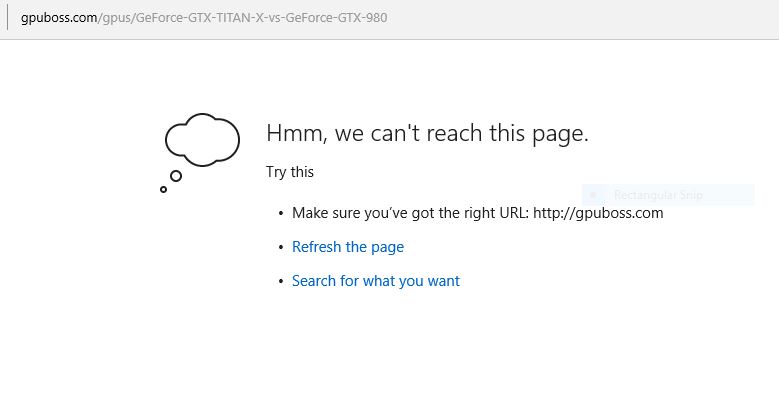The height and width of the screenshot is (406, 779).
Task: Open the 'Search for what you want' link
Action: [376, 281]
